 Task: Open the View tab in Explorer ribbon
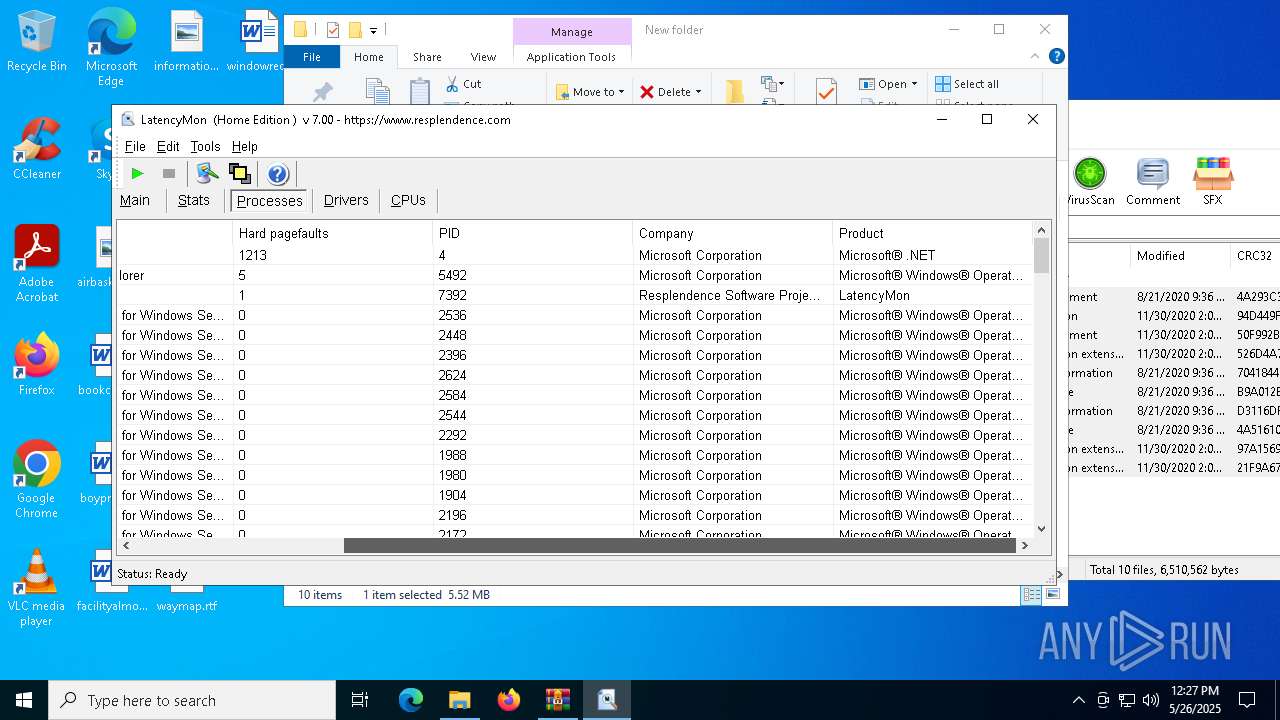(x=483, y=57)
